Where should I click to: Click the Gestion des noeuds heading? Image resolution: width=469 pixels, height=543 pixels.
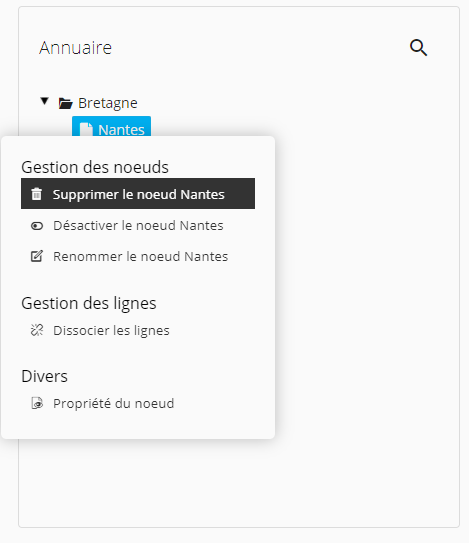coord(95,167)
